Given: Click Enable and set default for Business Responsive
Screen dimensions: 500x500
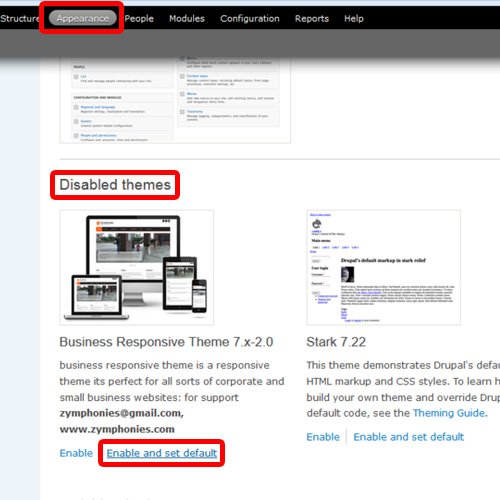Looking at the screenshot, I should click(x=162, y=453).
